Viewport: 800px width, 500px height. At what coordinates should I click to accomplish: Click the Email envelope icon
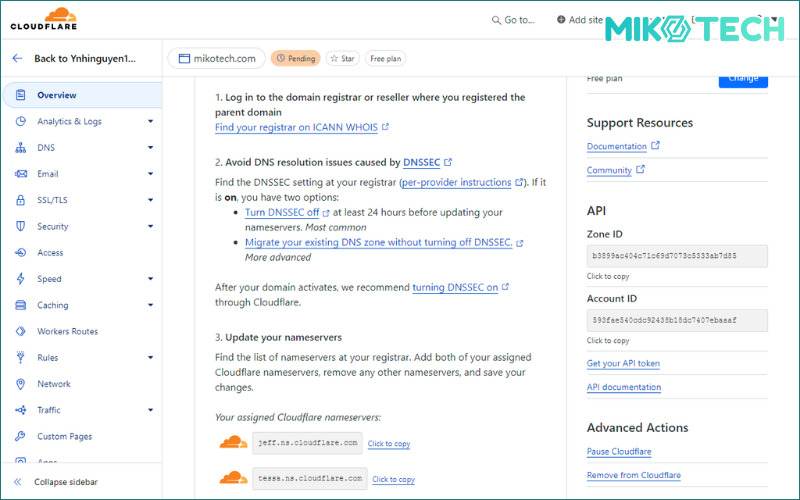[20, 174]
